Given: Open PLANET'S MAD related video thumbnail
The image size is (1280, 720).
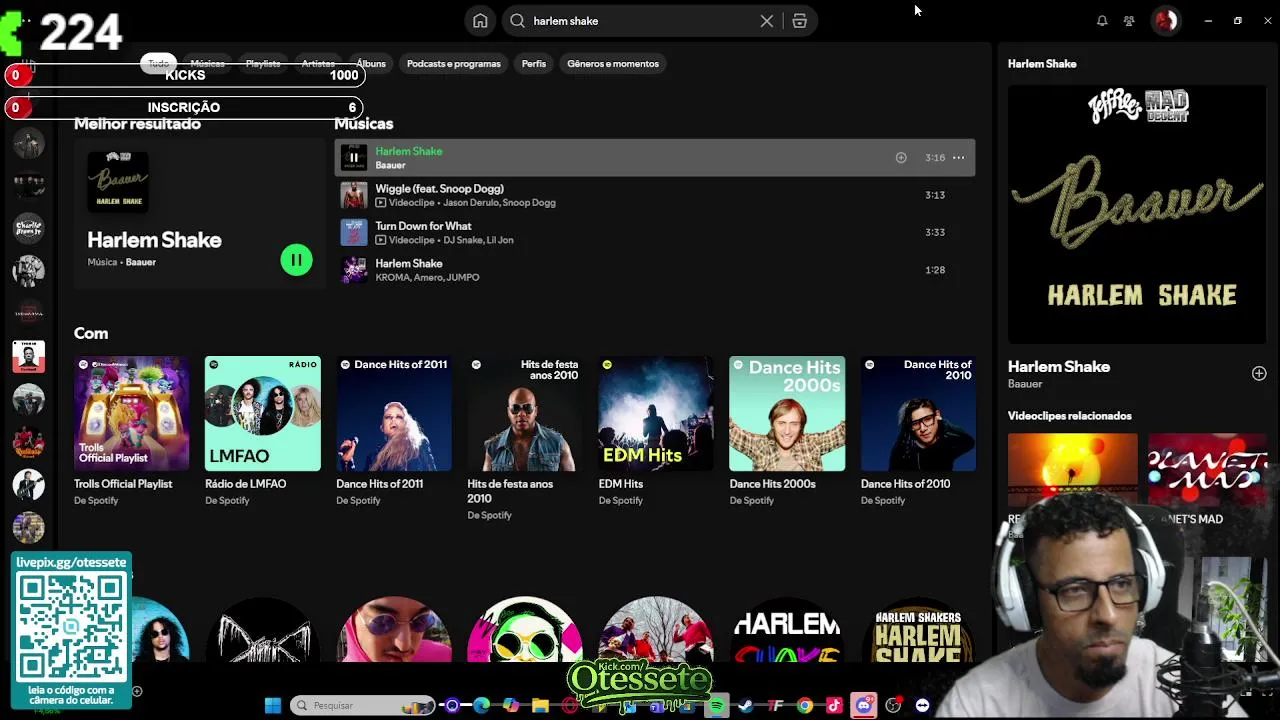Looking at the screenshot, I should (x=1207, y=470).
